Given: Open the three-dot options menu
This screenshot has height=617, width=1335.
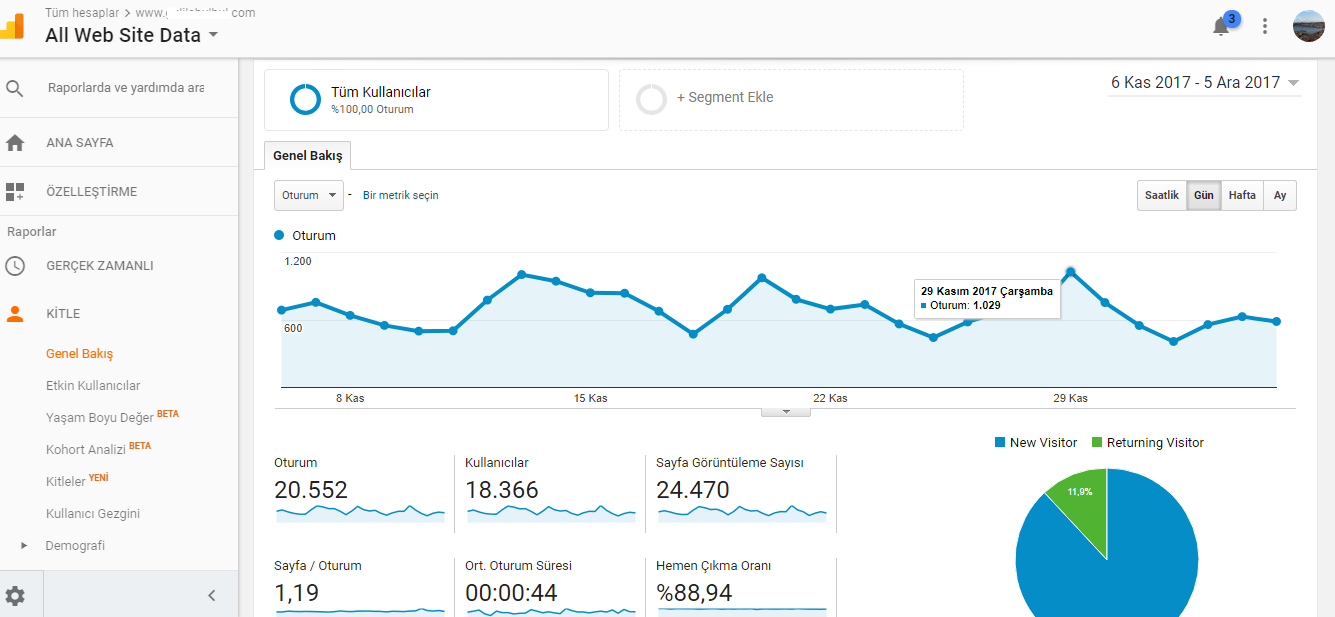Looking at the screenshot, I should pos(1265,27).
